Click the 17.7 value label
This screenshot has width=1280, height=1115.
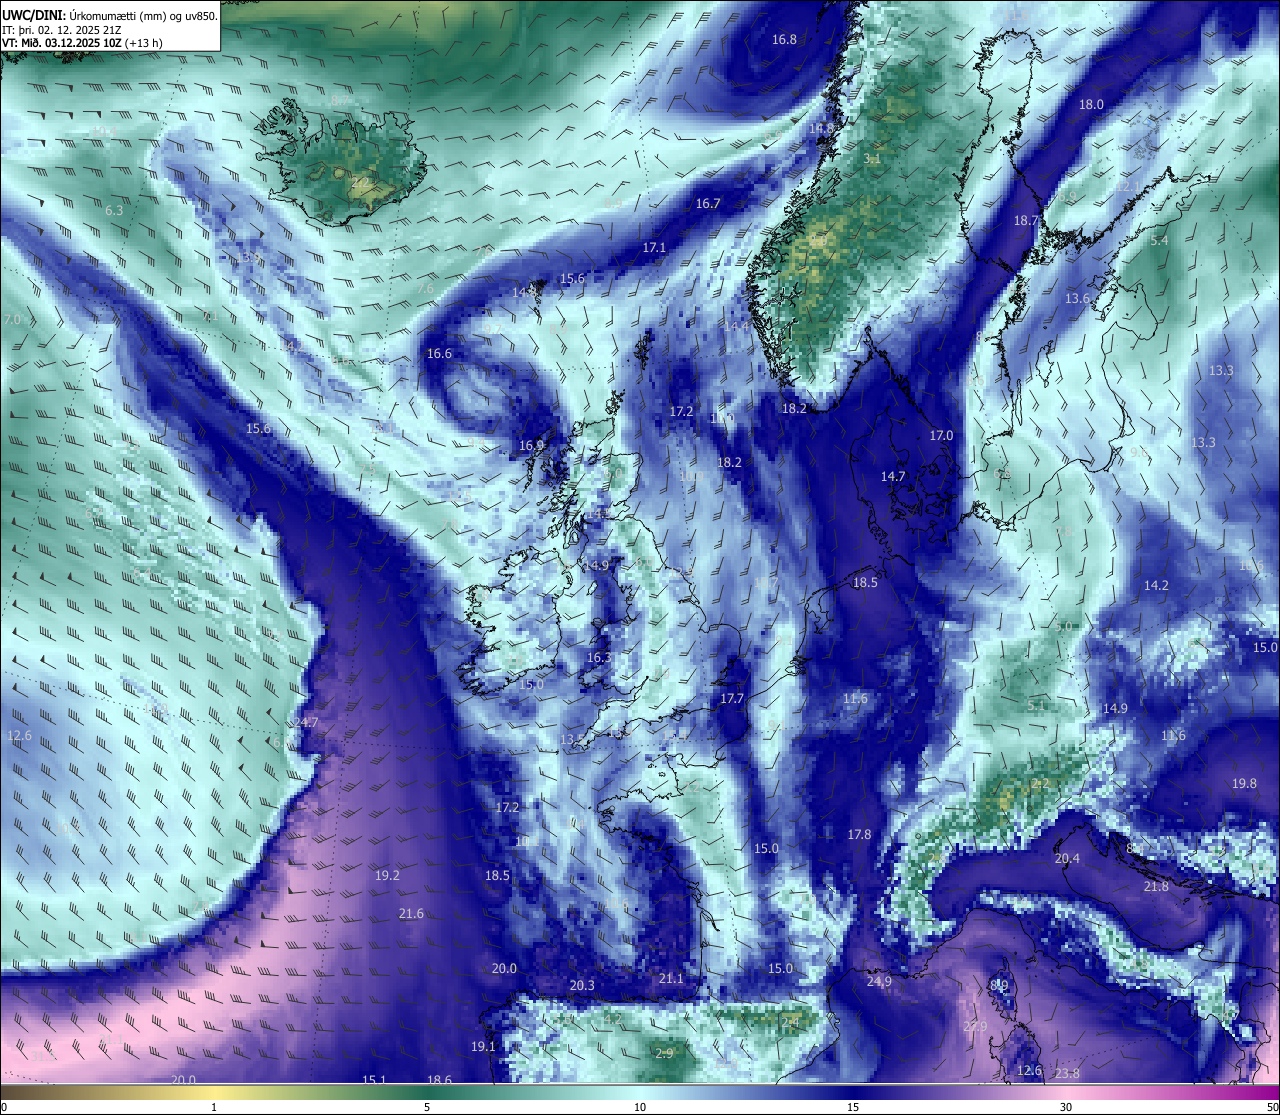tap(732, 699)
